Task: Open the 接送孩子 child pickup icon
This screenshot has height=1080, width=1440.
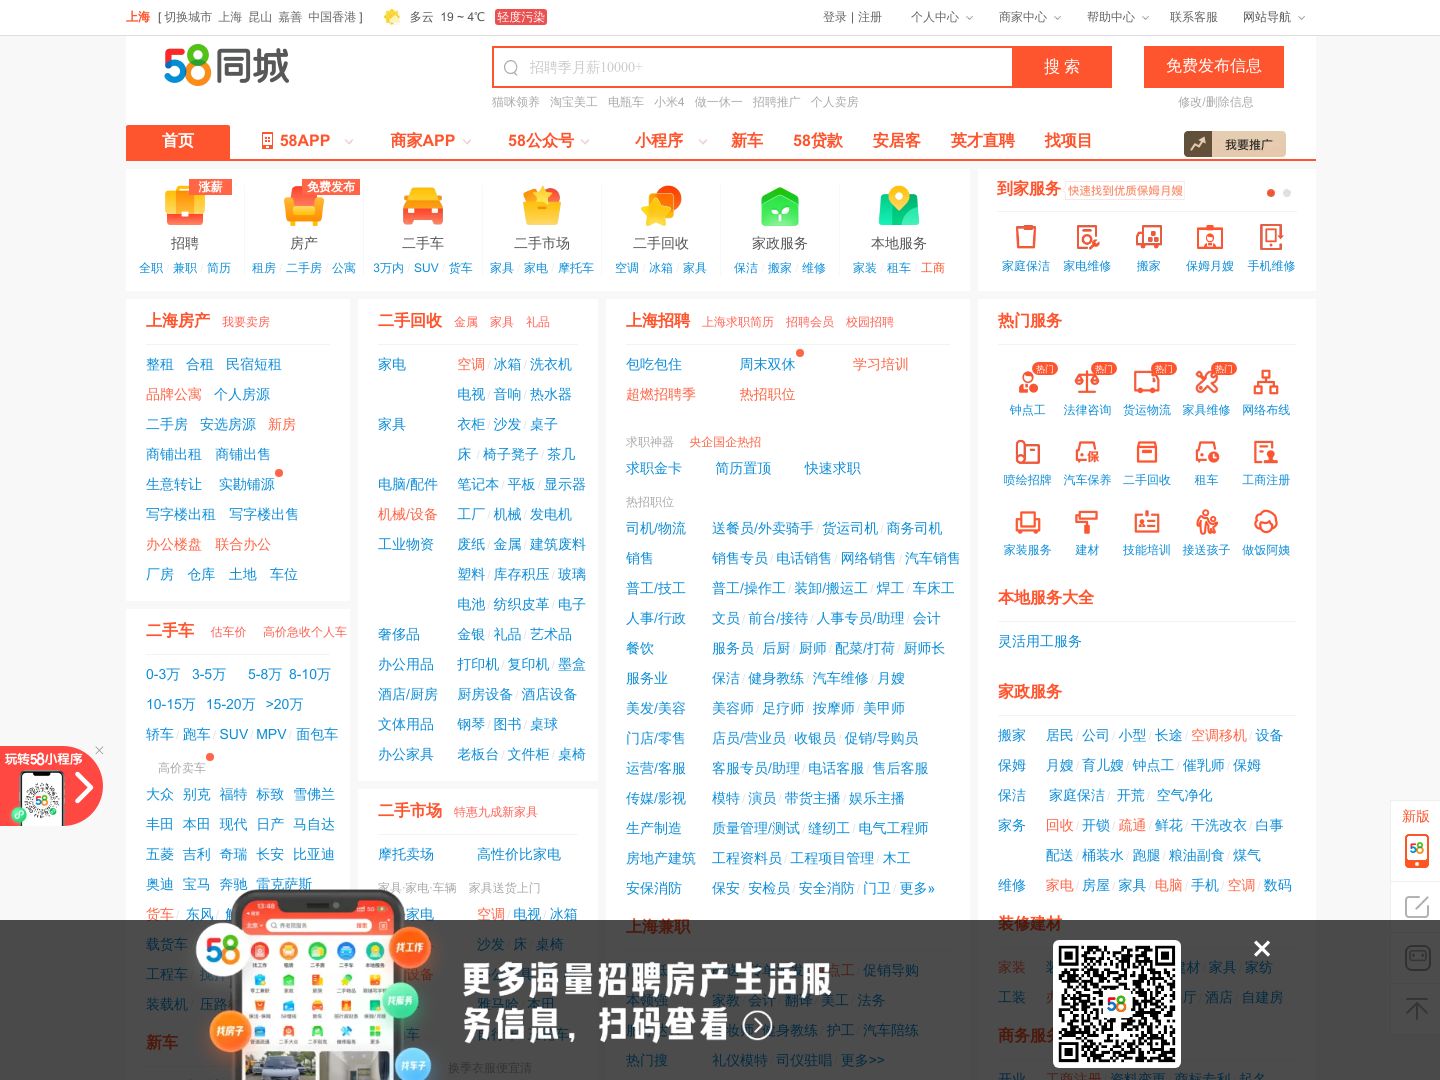Action: [1207, 521]
